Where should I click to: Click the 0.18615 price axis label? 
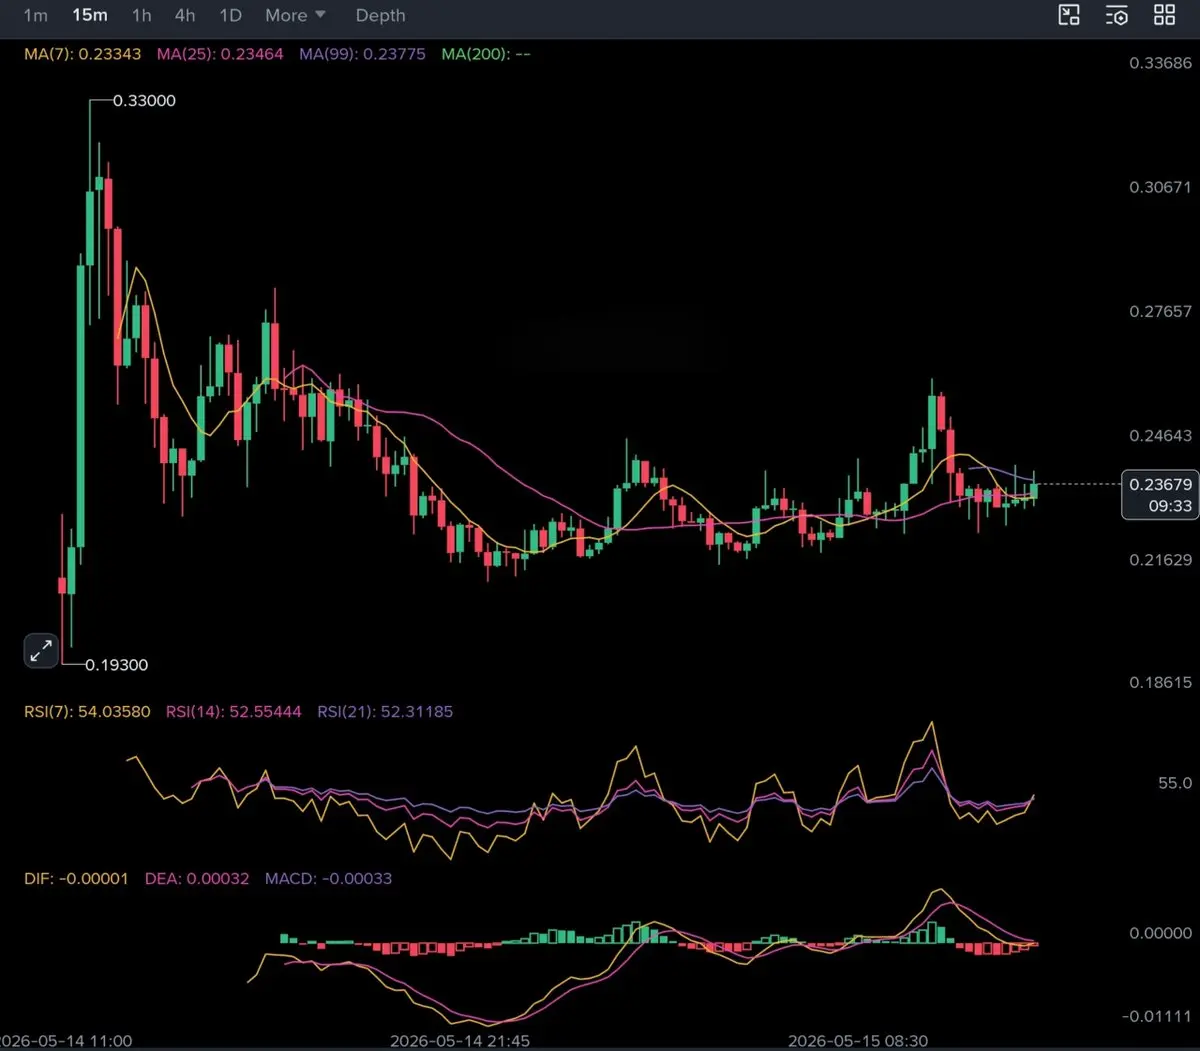click(1160, 683)
